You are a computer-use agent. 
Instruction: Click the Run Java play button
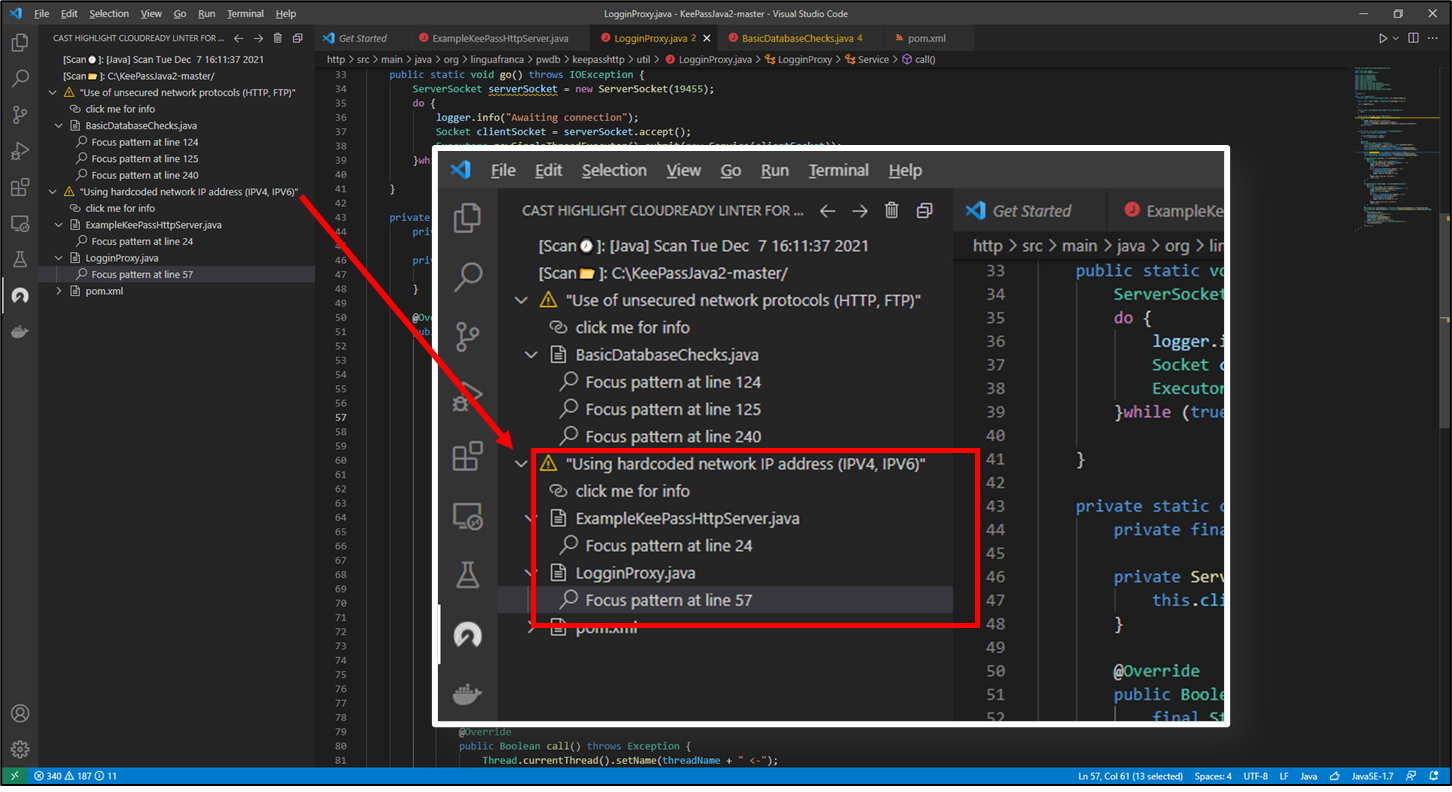(1383, 39)
